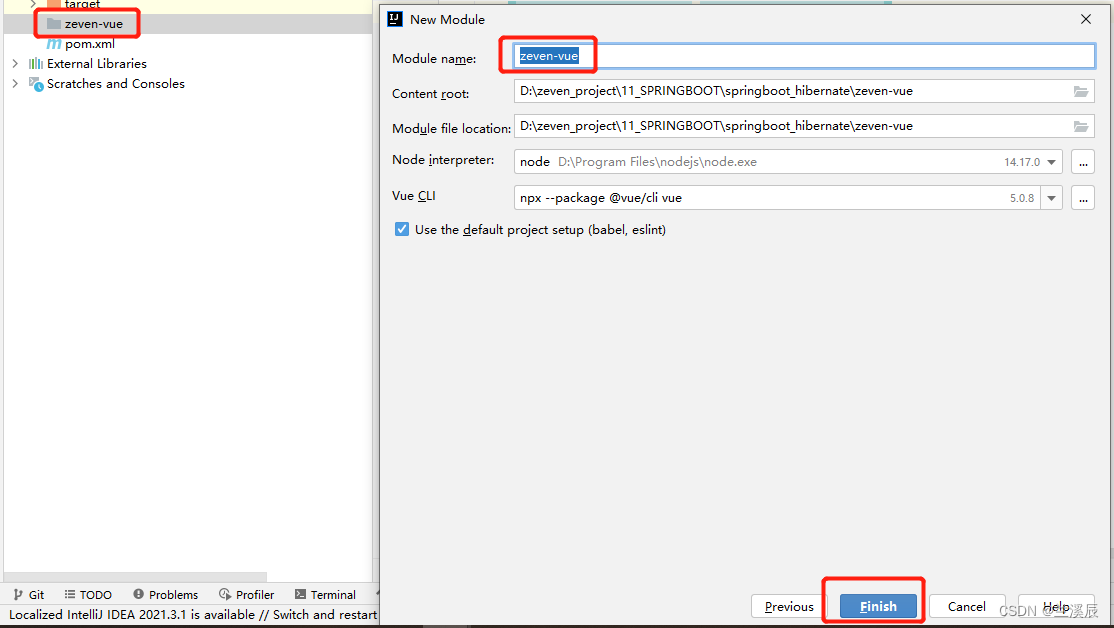Open the Node interpreter dropdown
Image resolution: width=1114 pixels, height=628 pixels.
tap(1051, 162)
